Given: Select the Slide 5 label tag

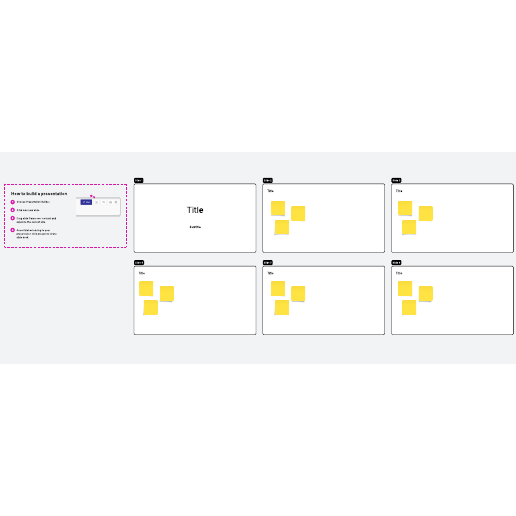Looking at the screenshot, I should click(268, 263).
